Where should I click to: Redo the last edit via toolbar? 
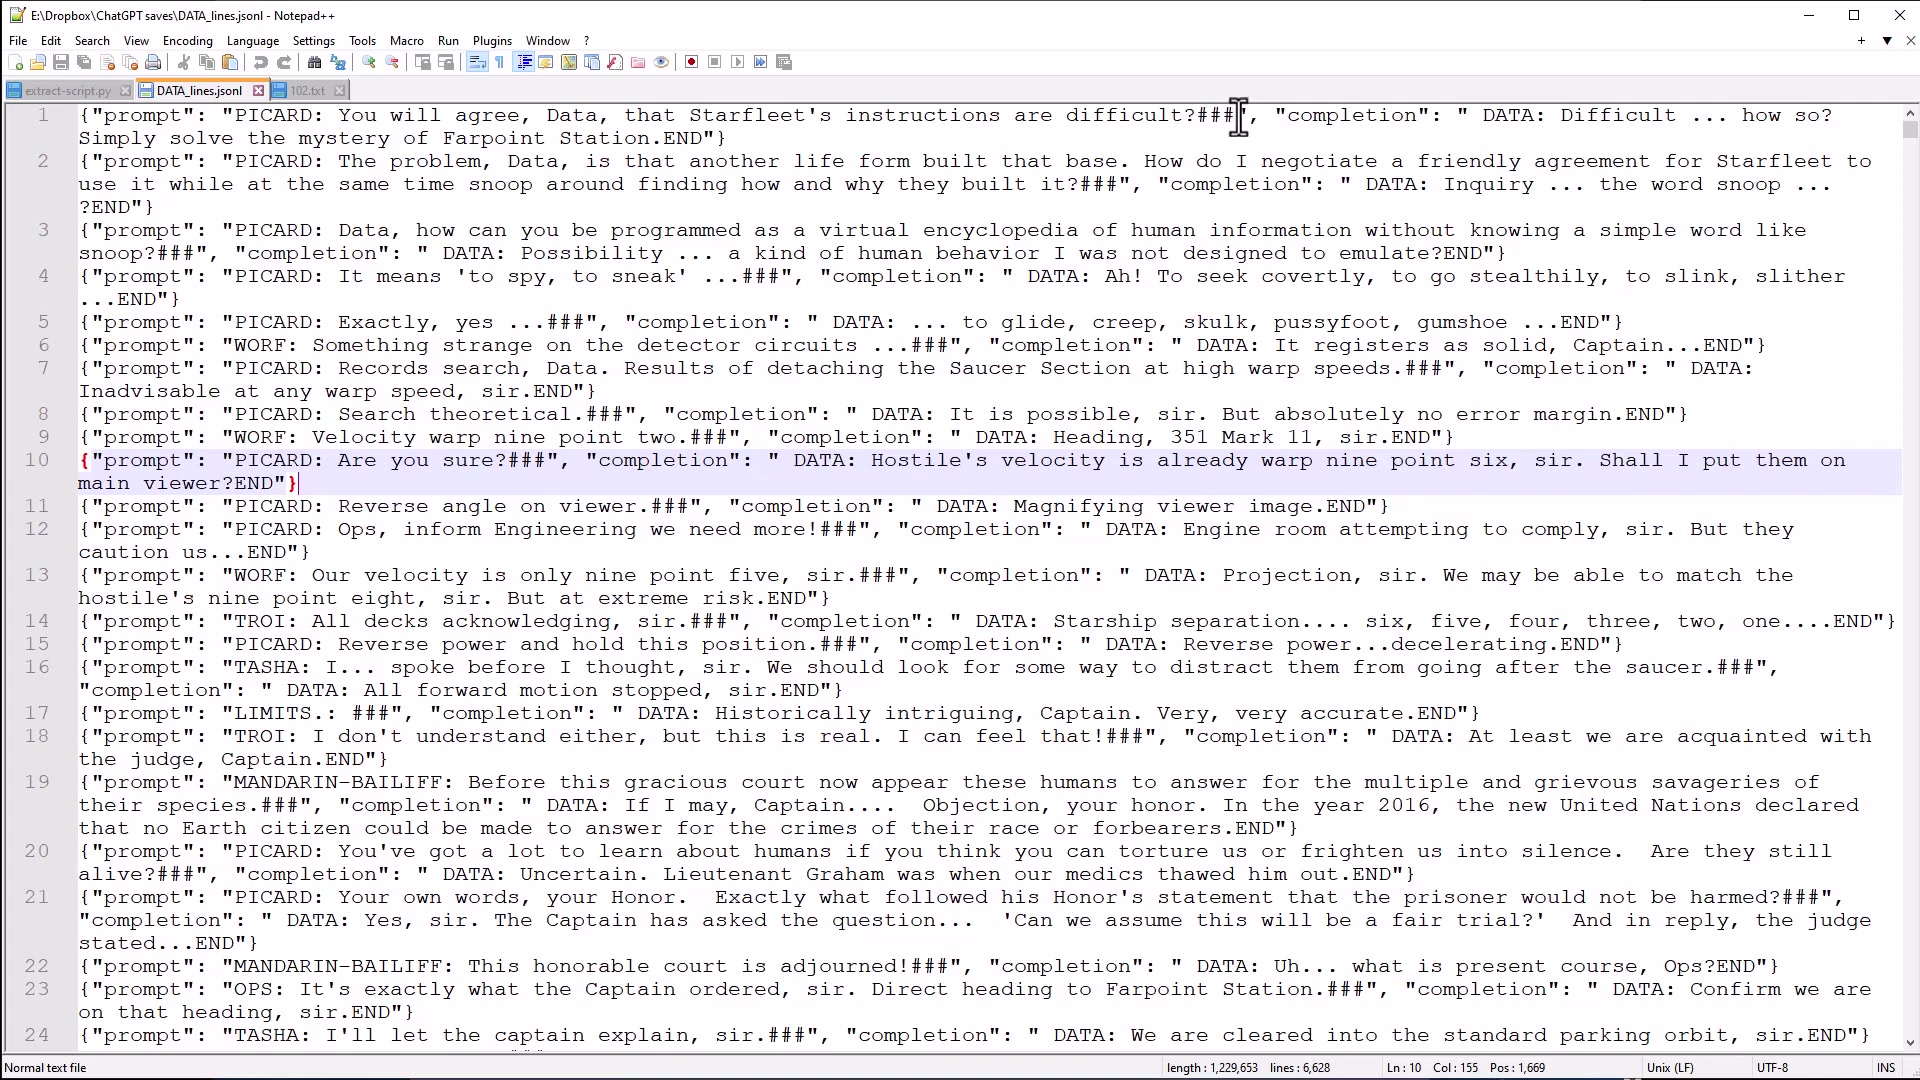(x=284, y=62)
